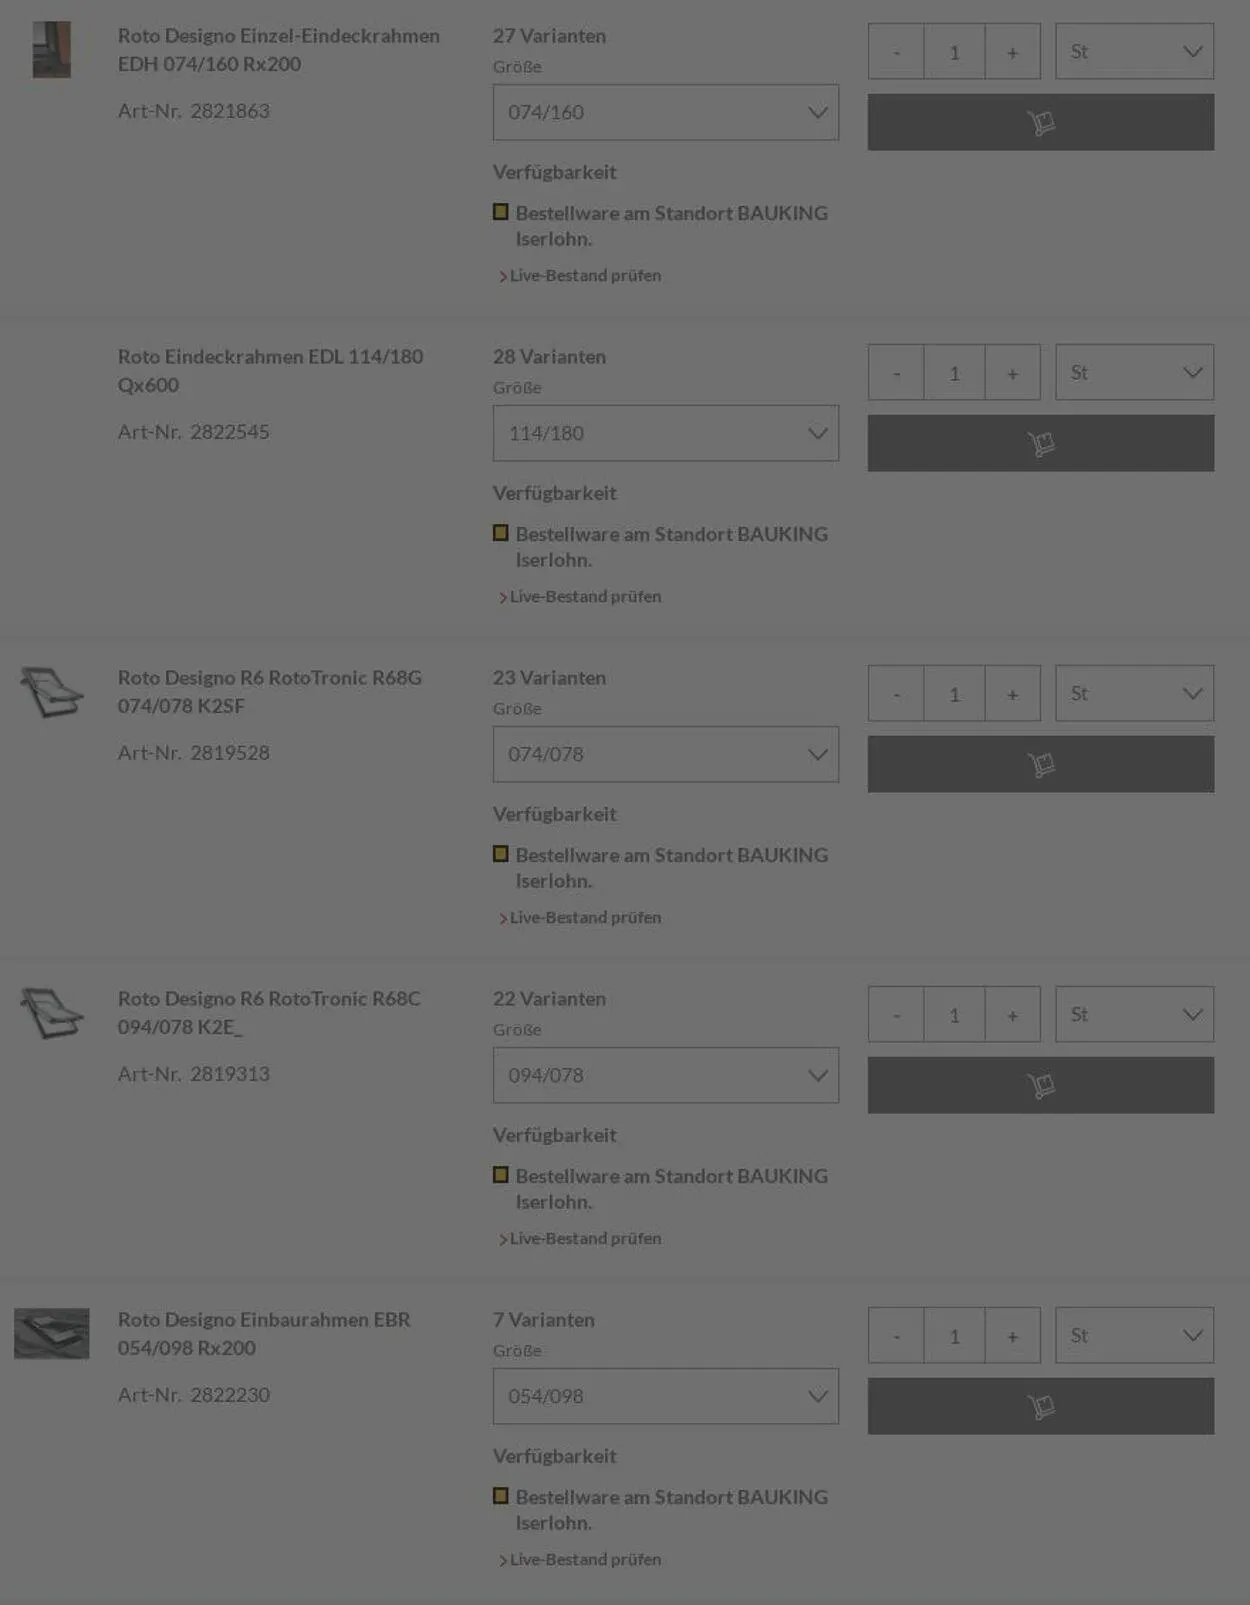Screen dimensions: 1250x1605
Task: Open Roto Eindeckrahmen EDL 114/180 Qx600 product link
Action: pyautogui.click(x=270, y=370)
